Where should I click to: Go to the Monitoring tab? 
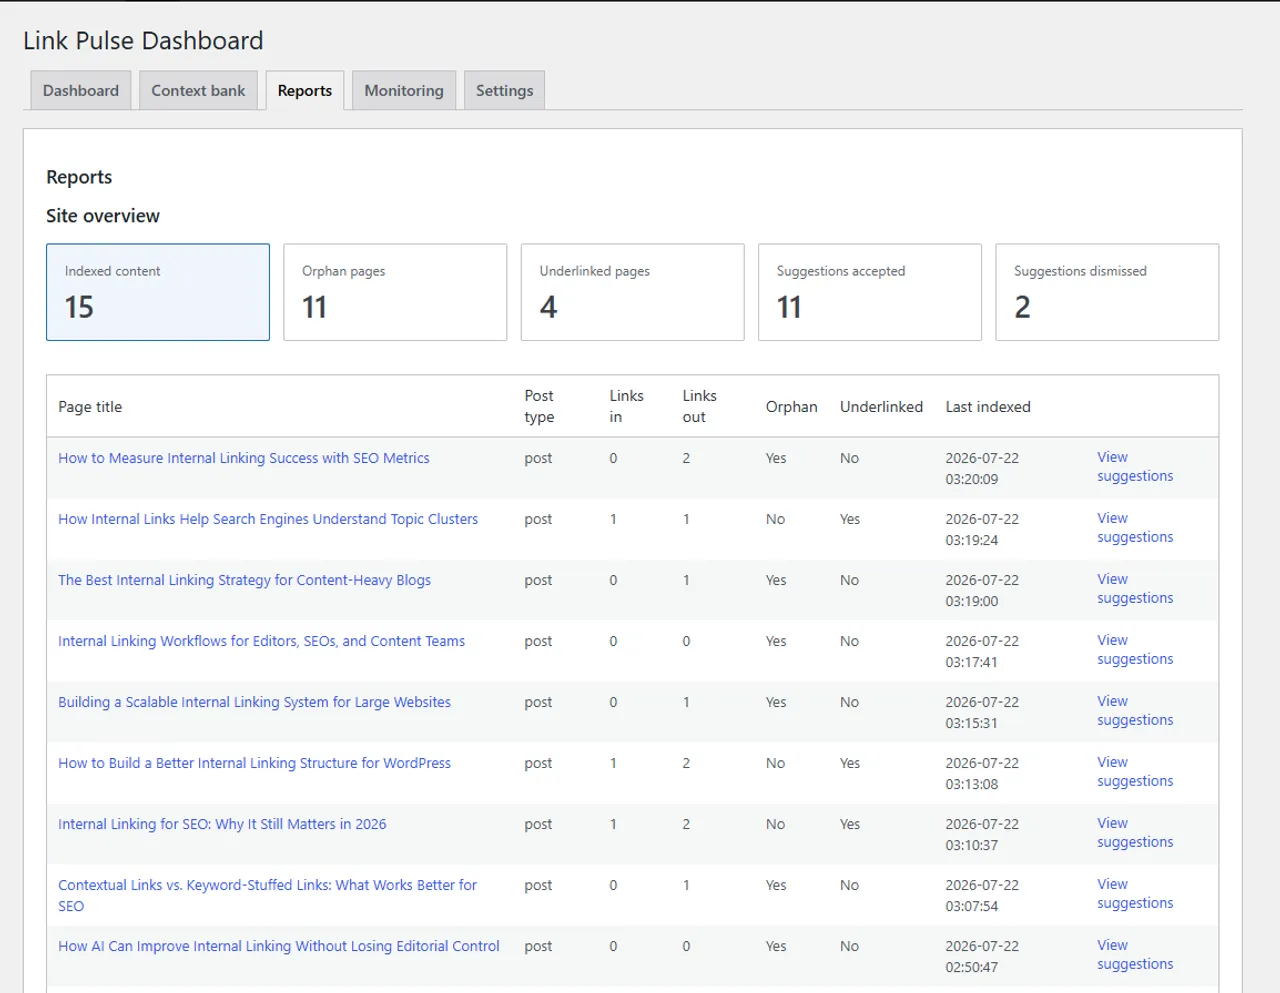pyautogui.click(x=404, y=90)
